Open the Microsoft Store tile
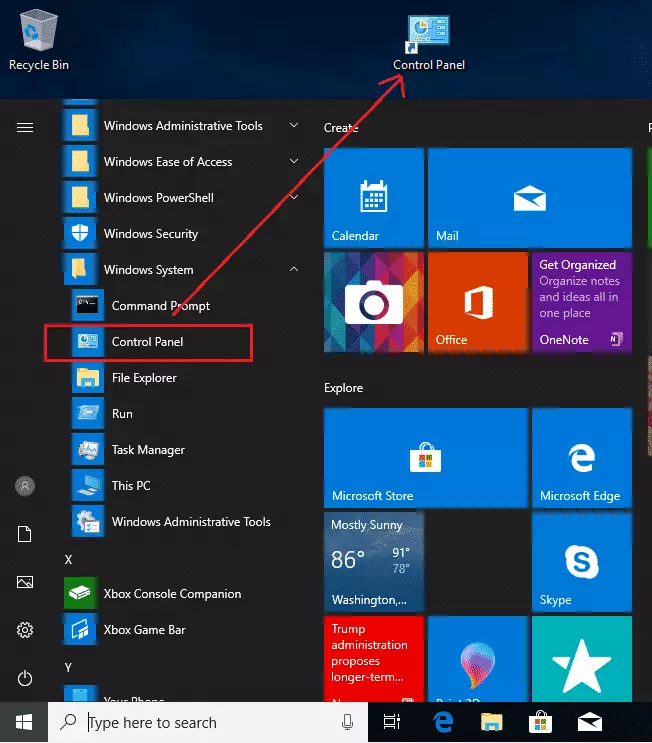 point(426,458)
